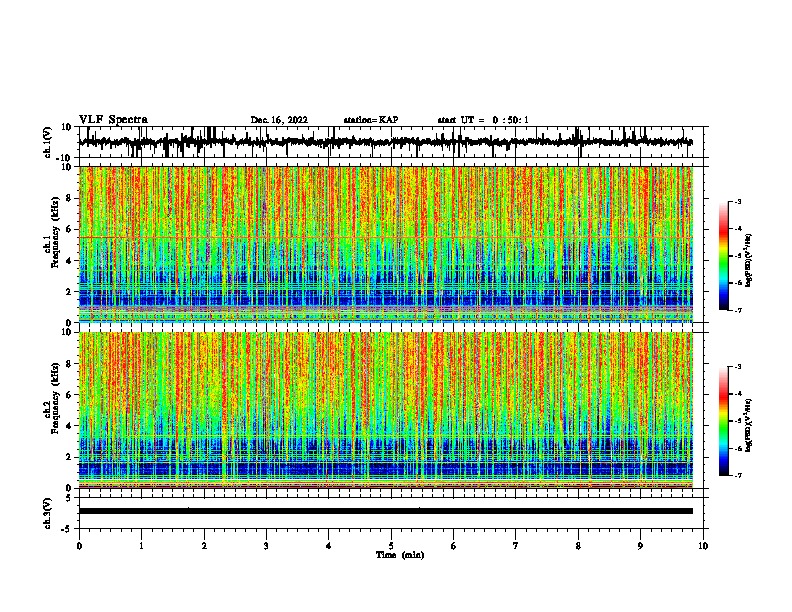The height and width of the screenshot is (612, 792).
Task: Click the "ch.1(V)" waveform axis label
Action: pyautogui.click(x=48, y=142)
